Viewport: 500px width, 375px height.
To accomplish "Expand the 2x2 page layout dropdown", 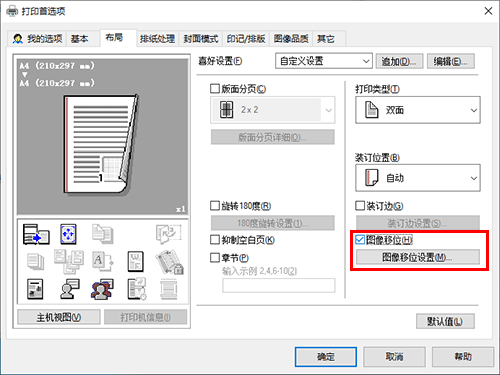I will (x=273, y=110).
